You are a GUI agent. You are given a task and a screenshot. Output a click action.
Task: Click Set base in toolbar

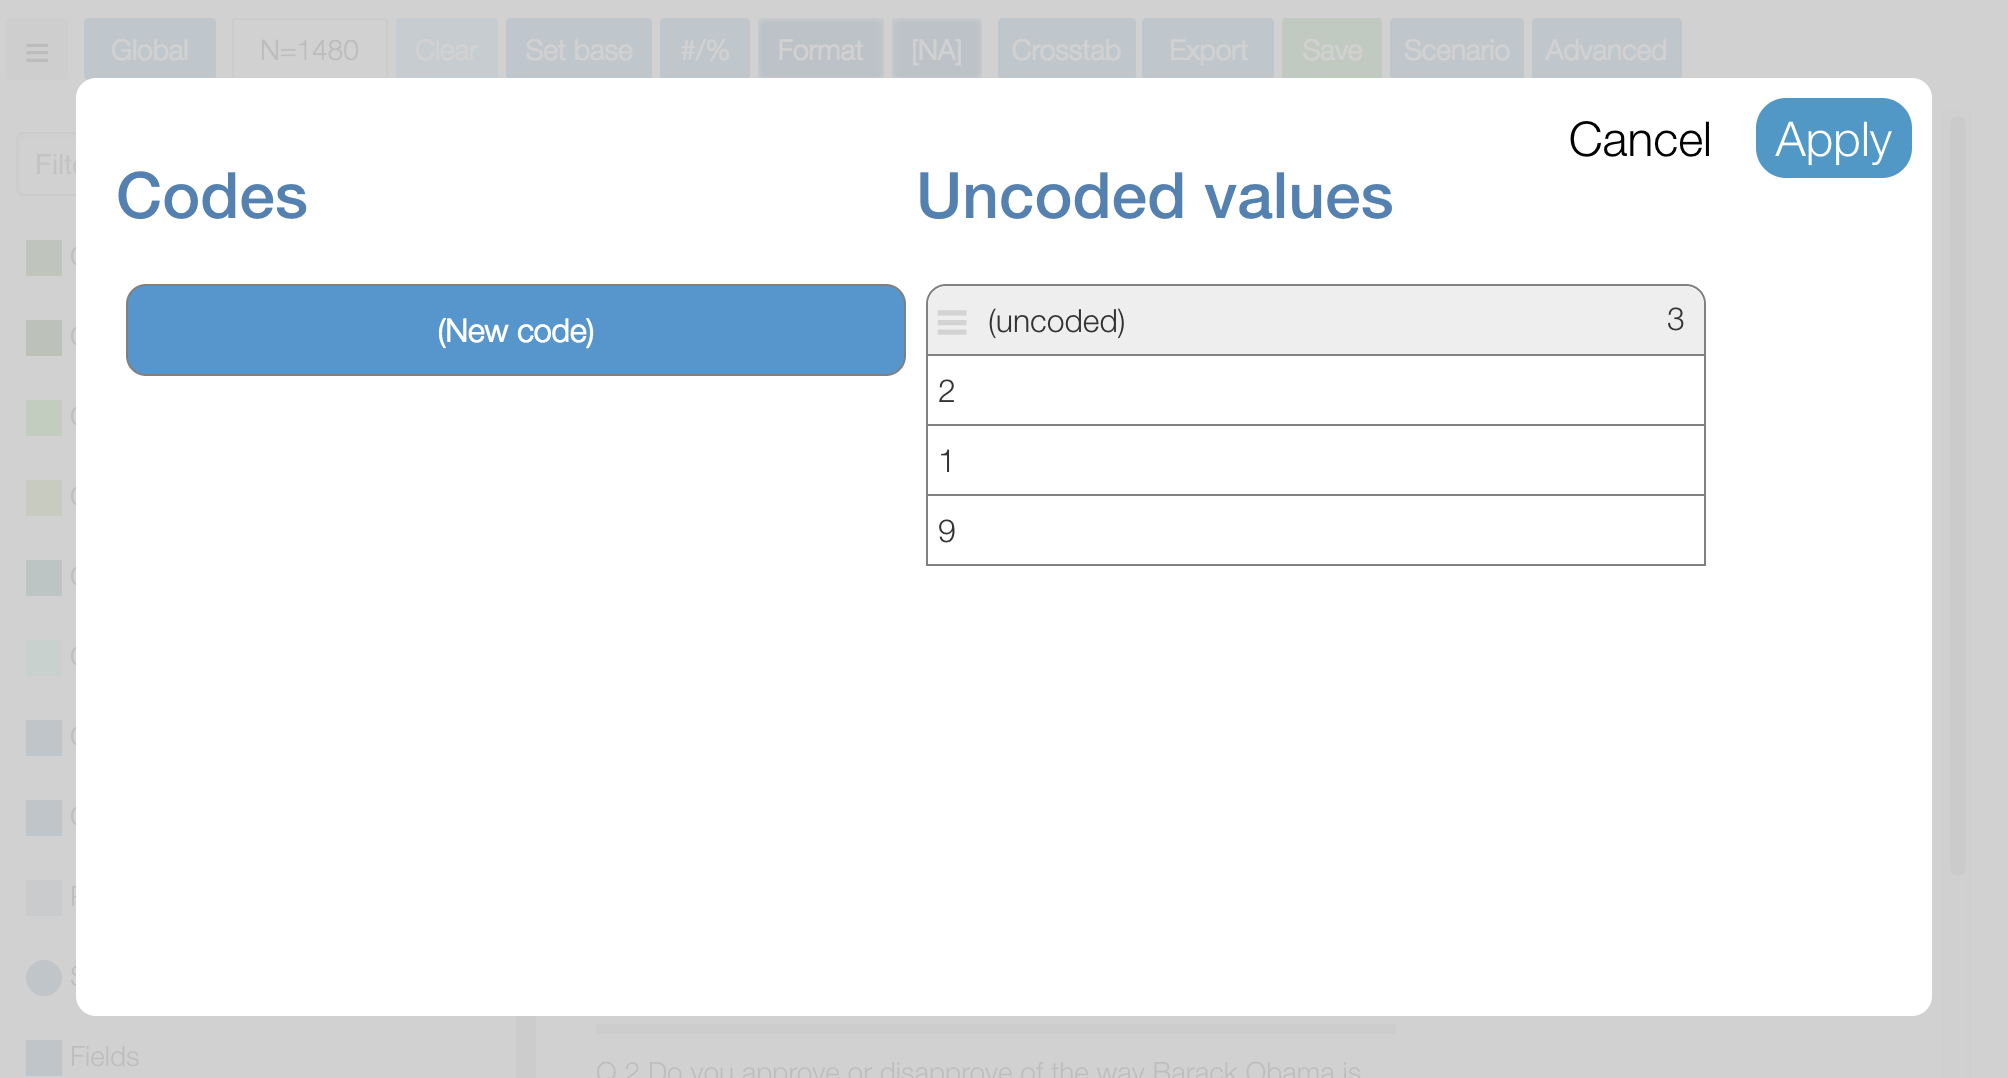click(x=578, y=49)
